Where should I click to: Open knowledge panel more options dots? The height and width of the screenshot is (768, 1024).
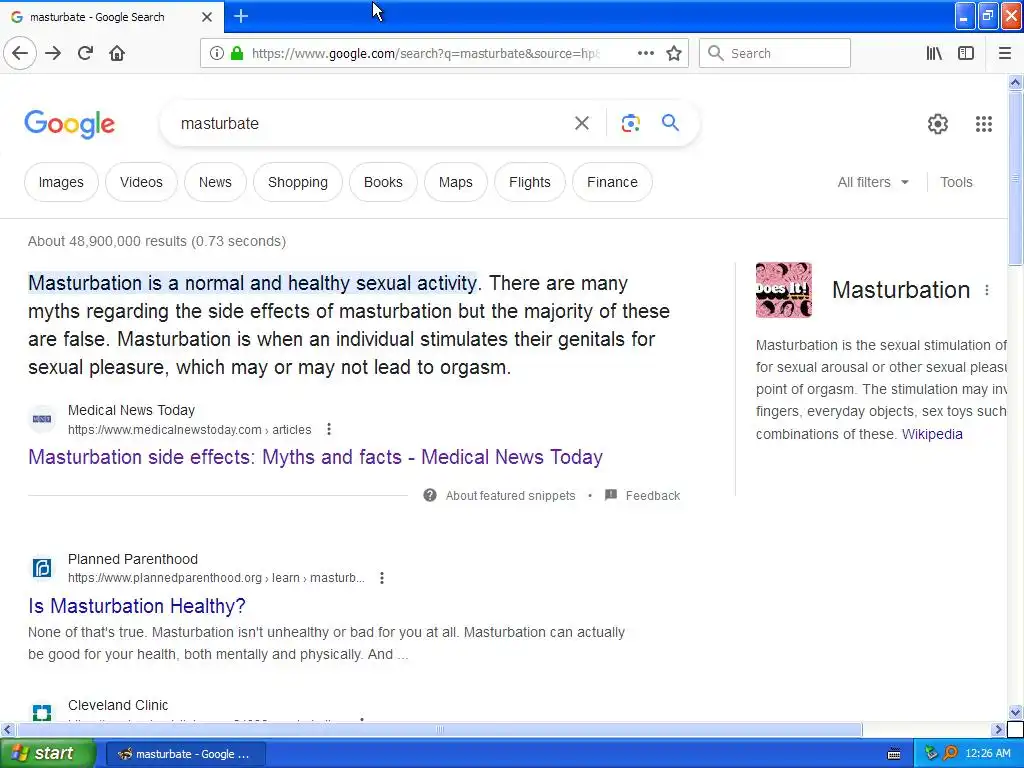(x=987, y=290)
